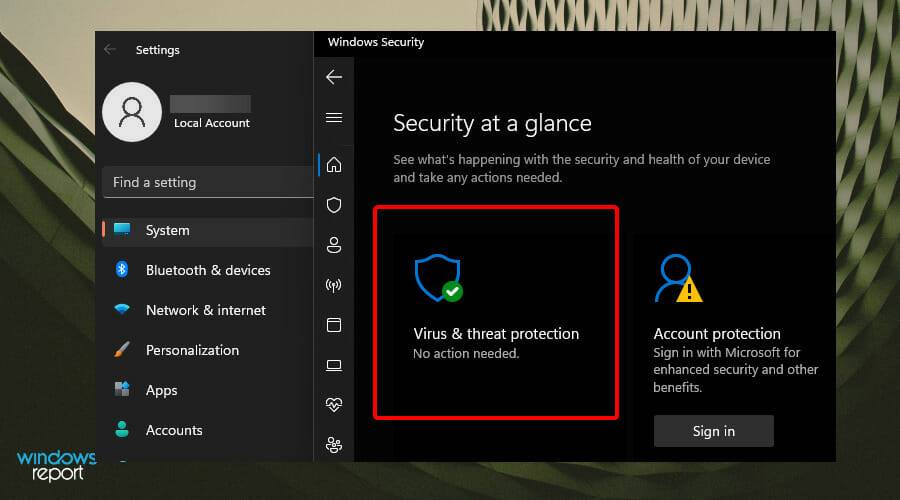
Task: Open Firewall & network protection sidebar icon
Action: (x=334, y=285)
